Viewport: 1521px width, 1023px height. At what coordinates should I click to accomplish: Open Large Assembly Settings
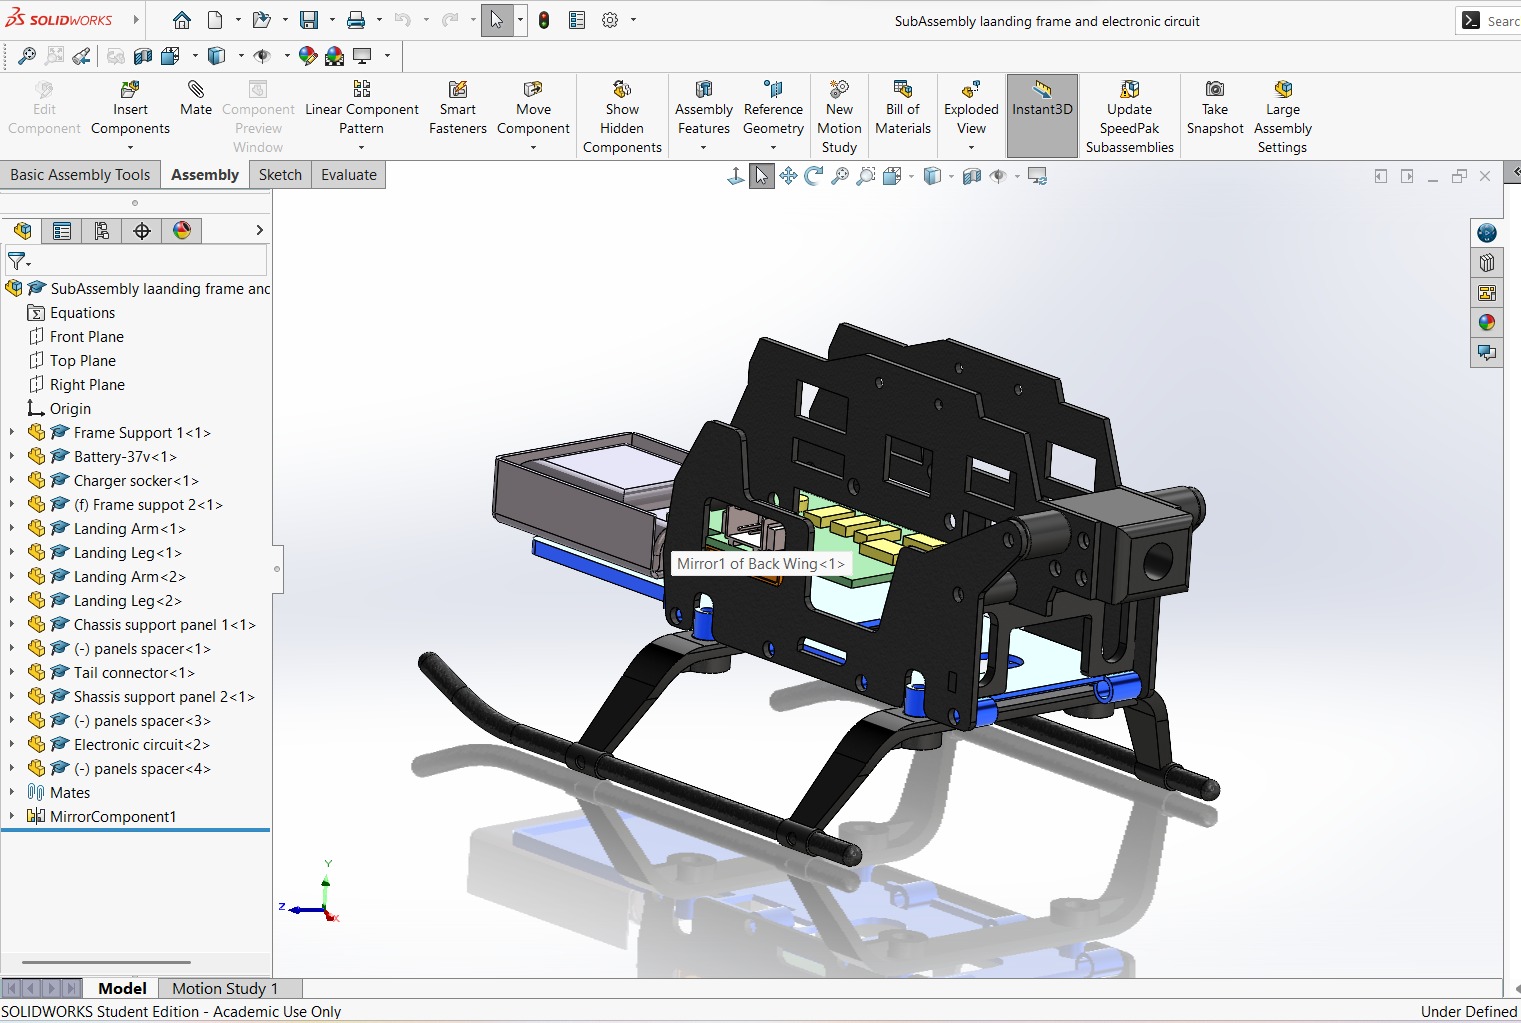[1282, 90]
